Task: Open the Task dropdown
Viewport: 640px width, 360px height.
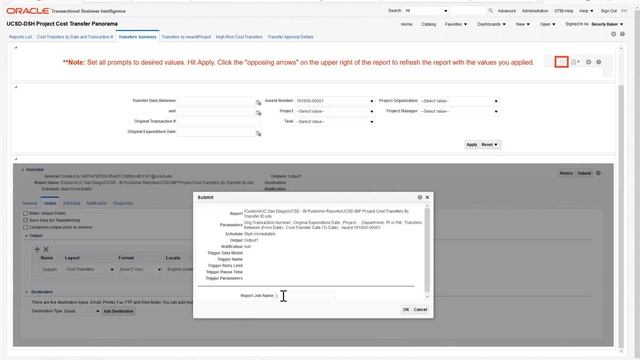Action: coord(371,122)
